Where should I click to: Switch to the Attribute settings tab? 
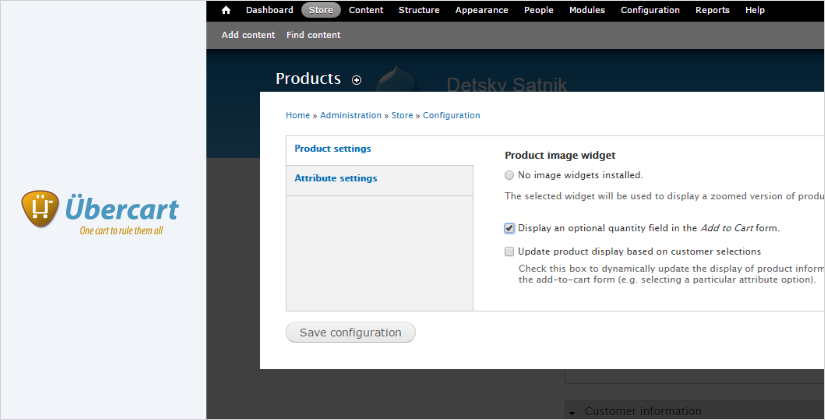pos(336,178)
